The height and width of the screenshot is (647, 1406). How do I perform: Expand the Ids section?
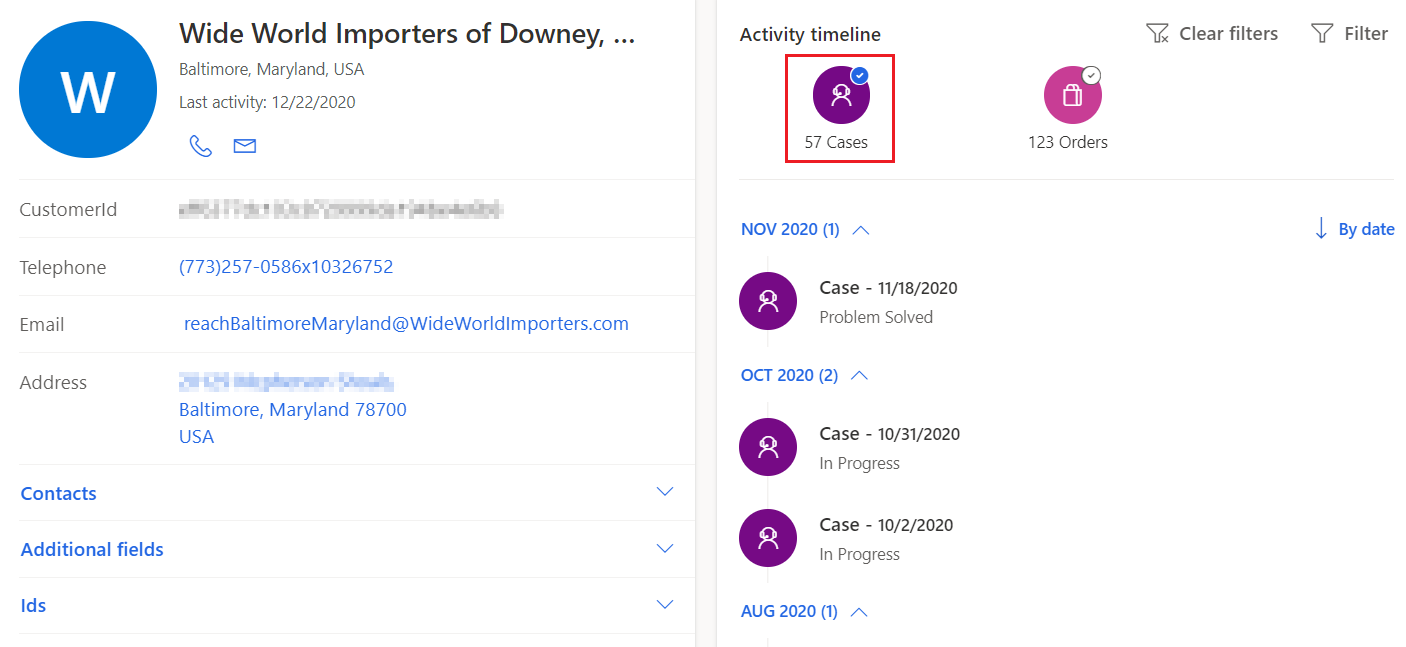coord(665,604)
